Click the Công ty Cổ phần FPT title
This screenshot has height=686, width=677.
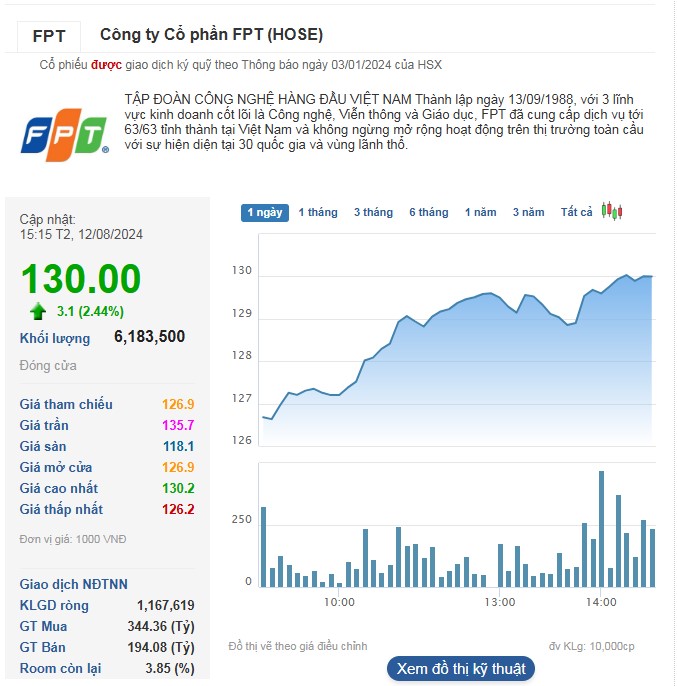click(211, 35)
